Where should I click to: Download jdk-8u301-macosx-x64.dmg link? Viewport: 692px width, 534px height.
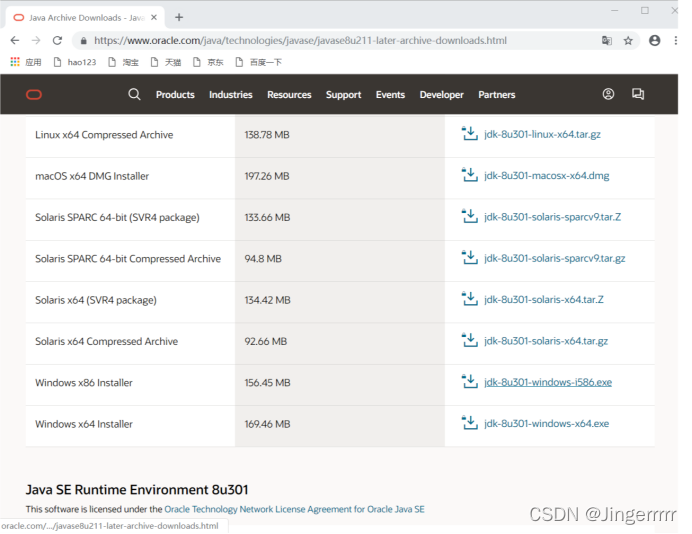click(x=547, y=176)
